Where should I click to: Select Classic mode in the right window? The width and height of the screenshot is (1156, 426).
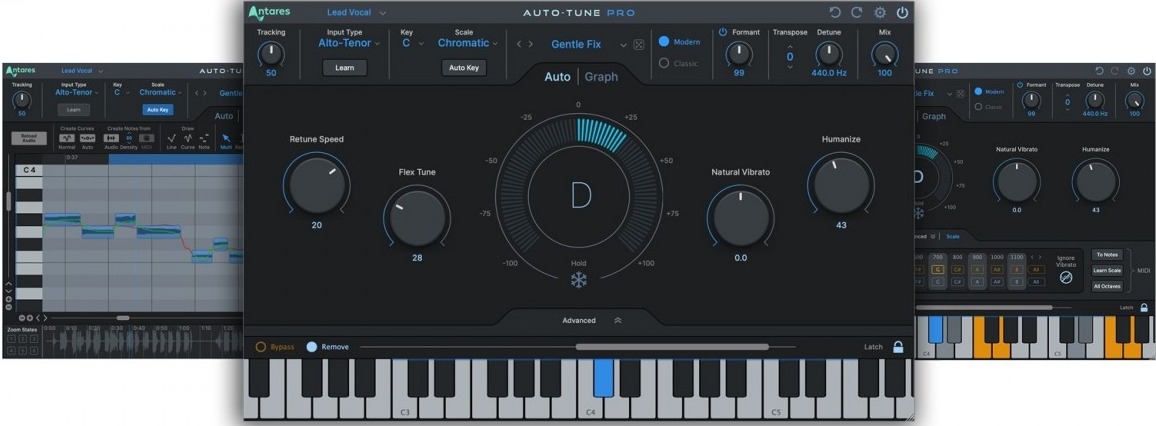(978, 107)
